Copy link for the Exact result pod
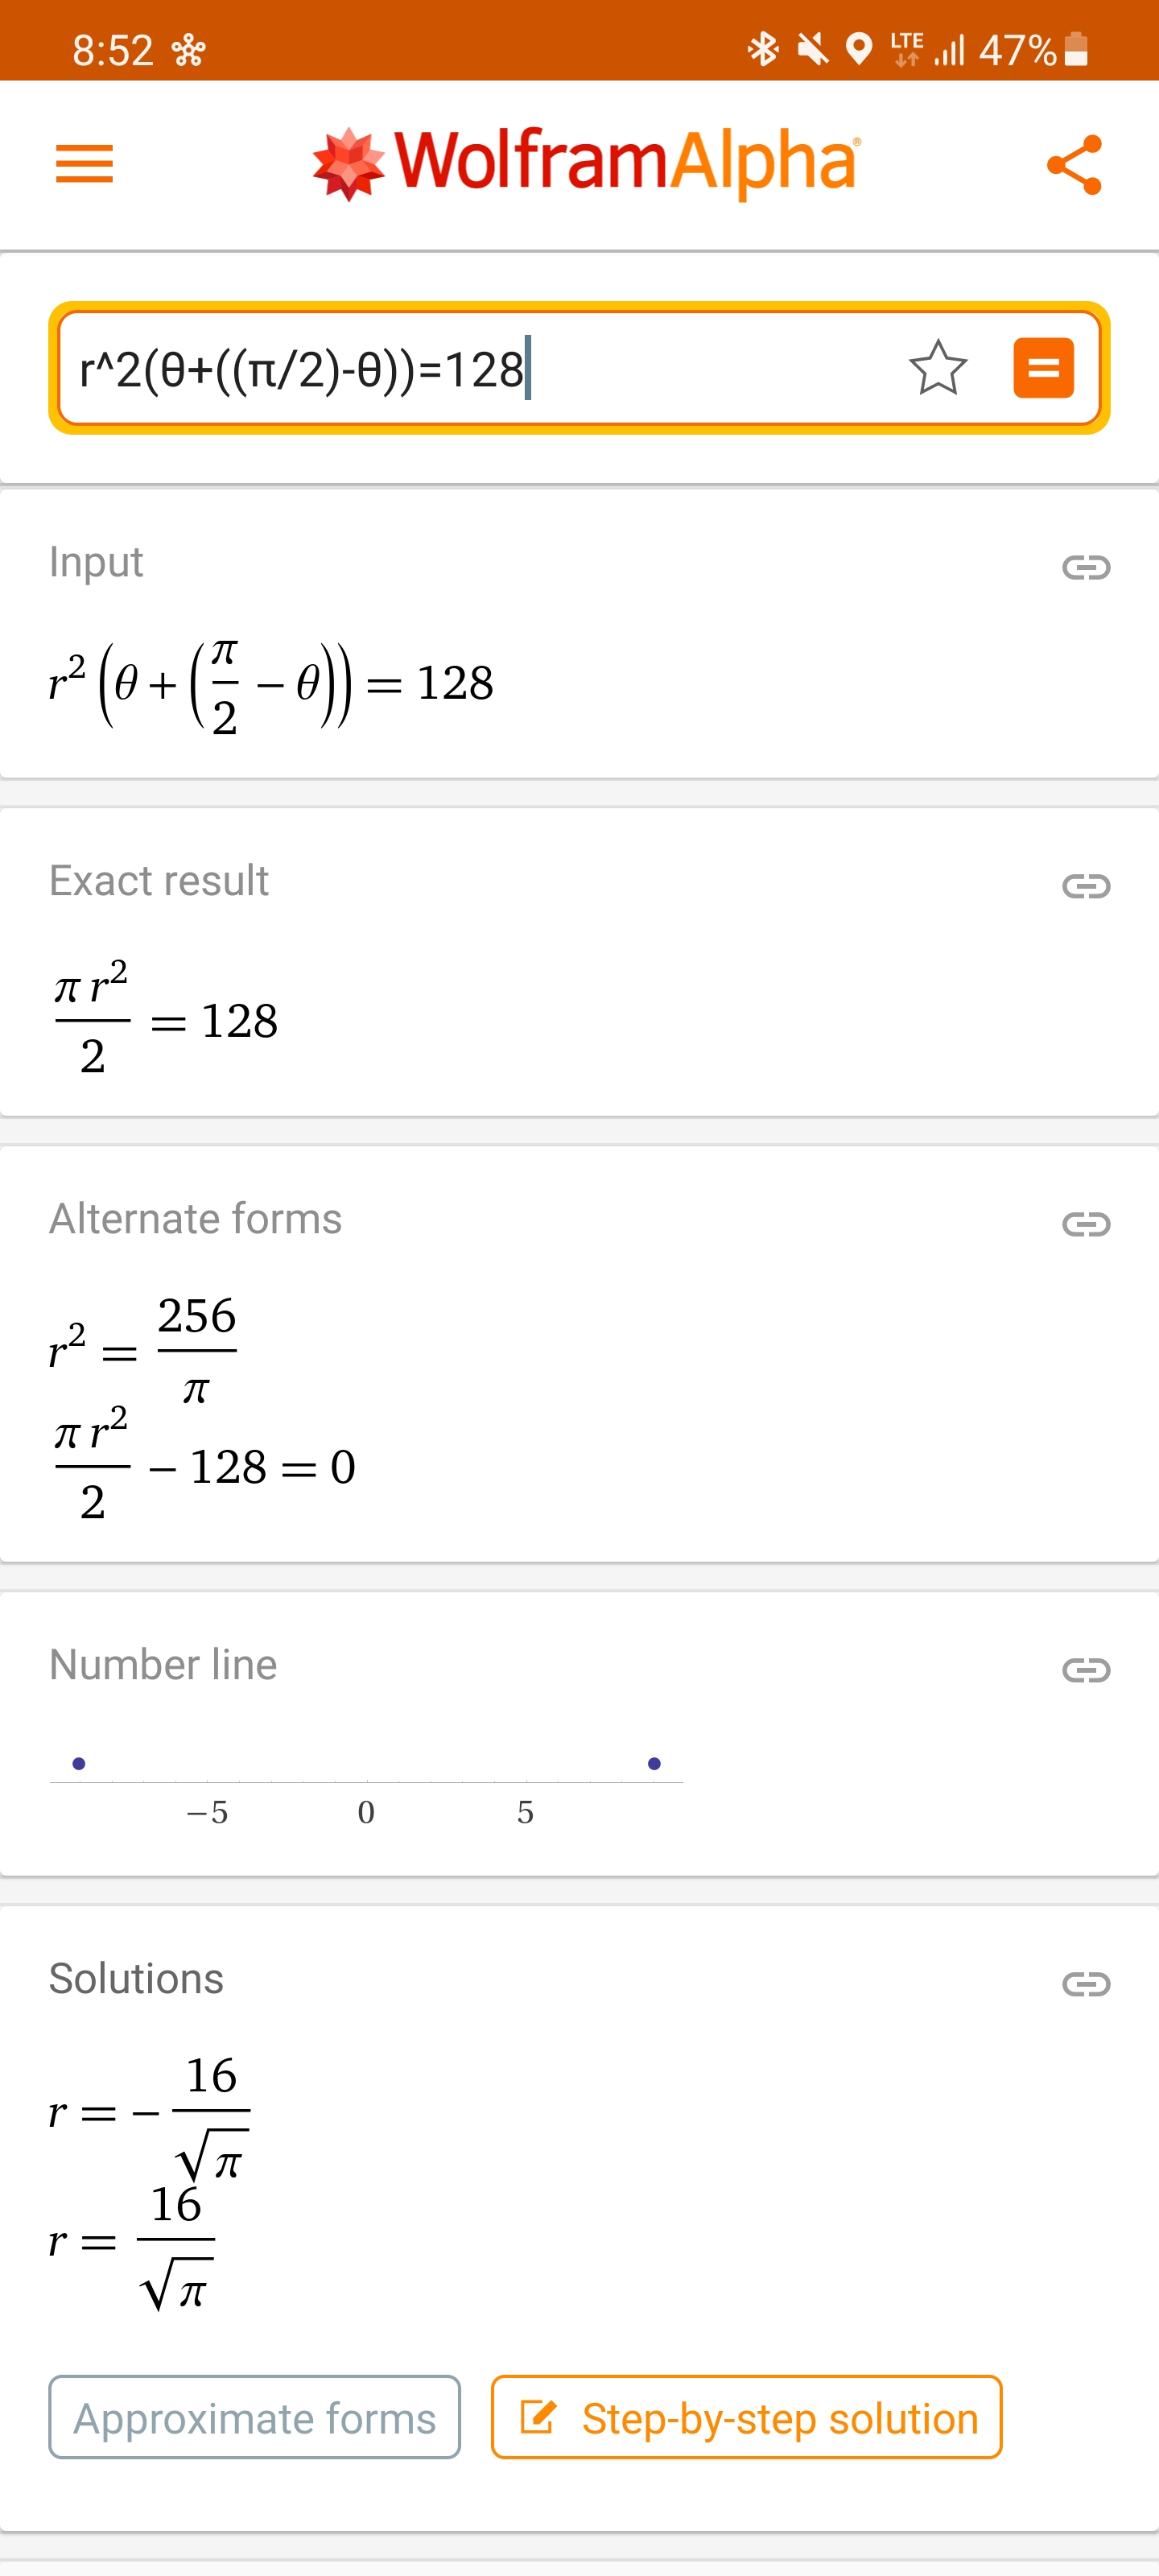This screenshot has height=2576, width=1159. pyautogui.click(x=1086, y=885)
